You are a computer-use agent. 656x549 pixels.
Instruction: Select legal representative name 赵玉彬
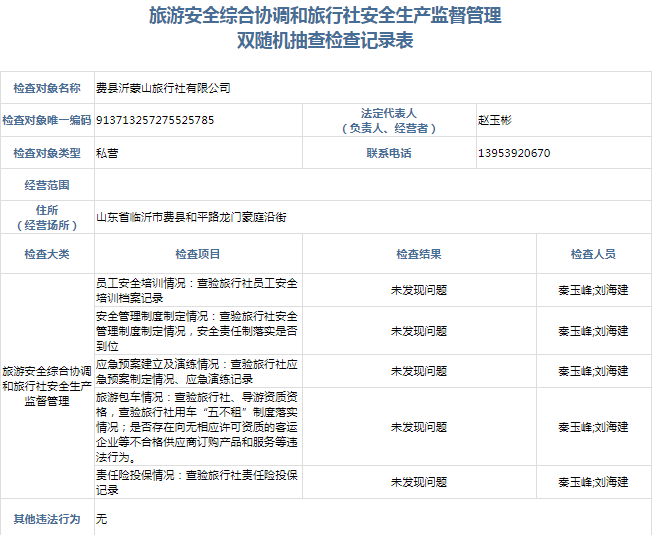tap(495, 121)
